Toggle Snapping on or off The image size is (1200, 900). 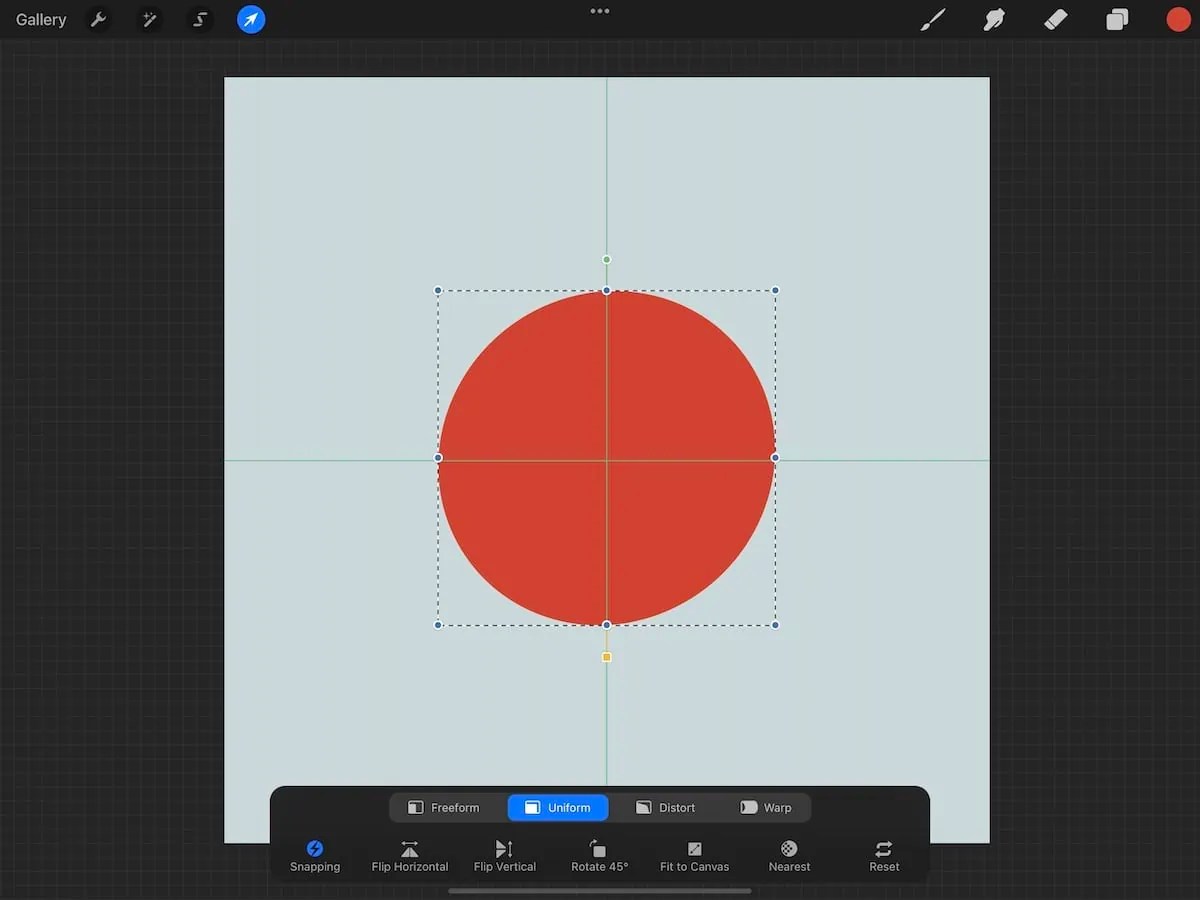click(314, 855)
